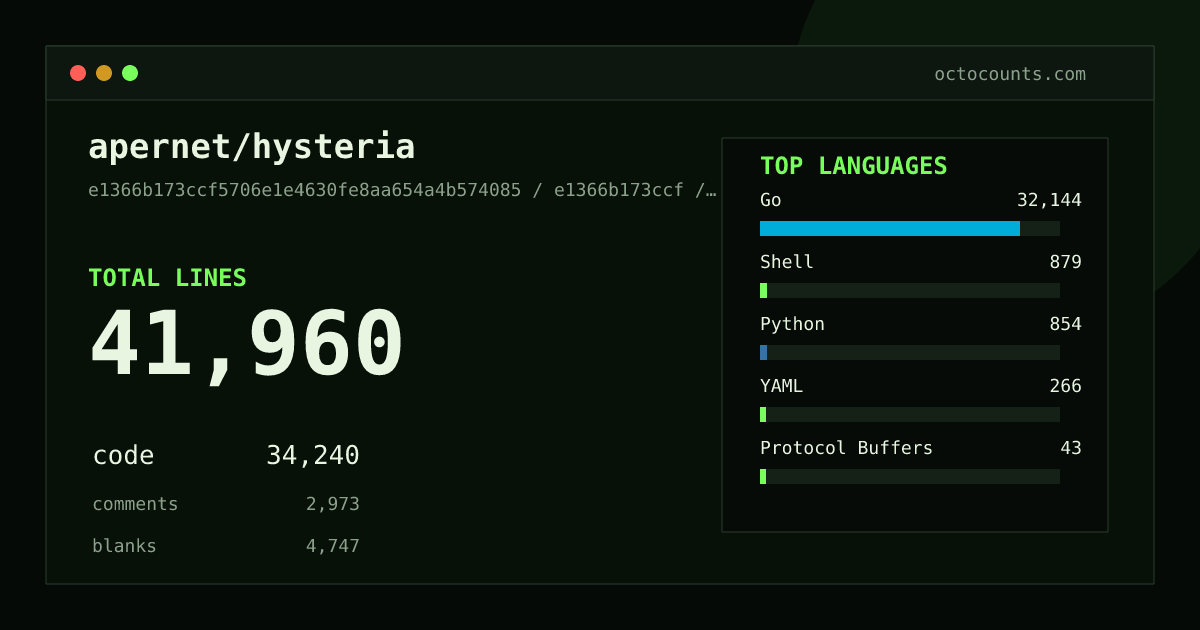
Task: Select the 266 YAML line count
Action: 1065,386
